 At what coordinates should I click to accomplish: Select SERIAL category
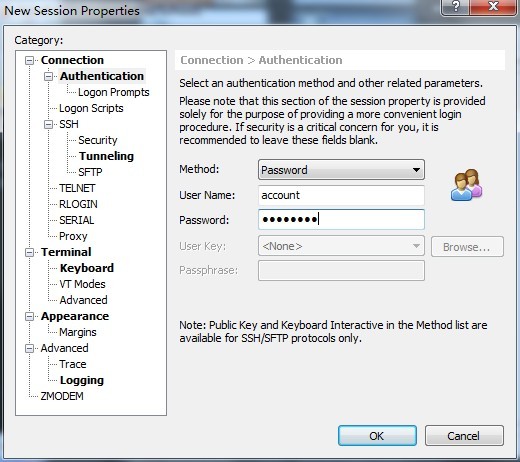coord(77,220)
